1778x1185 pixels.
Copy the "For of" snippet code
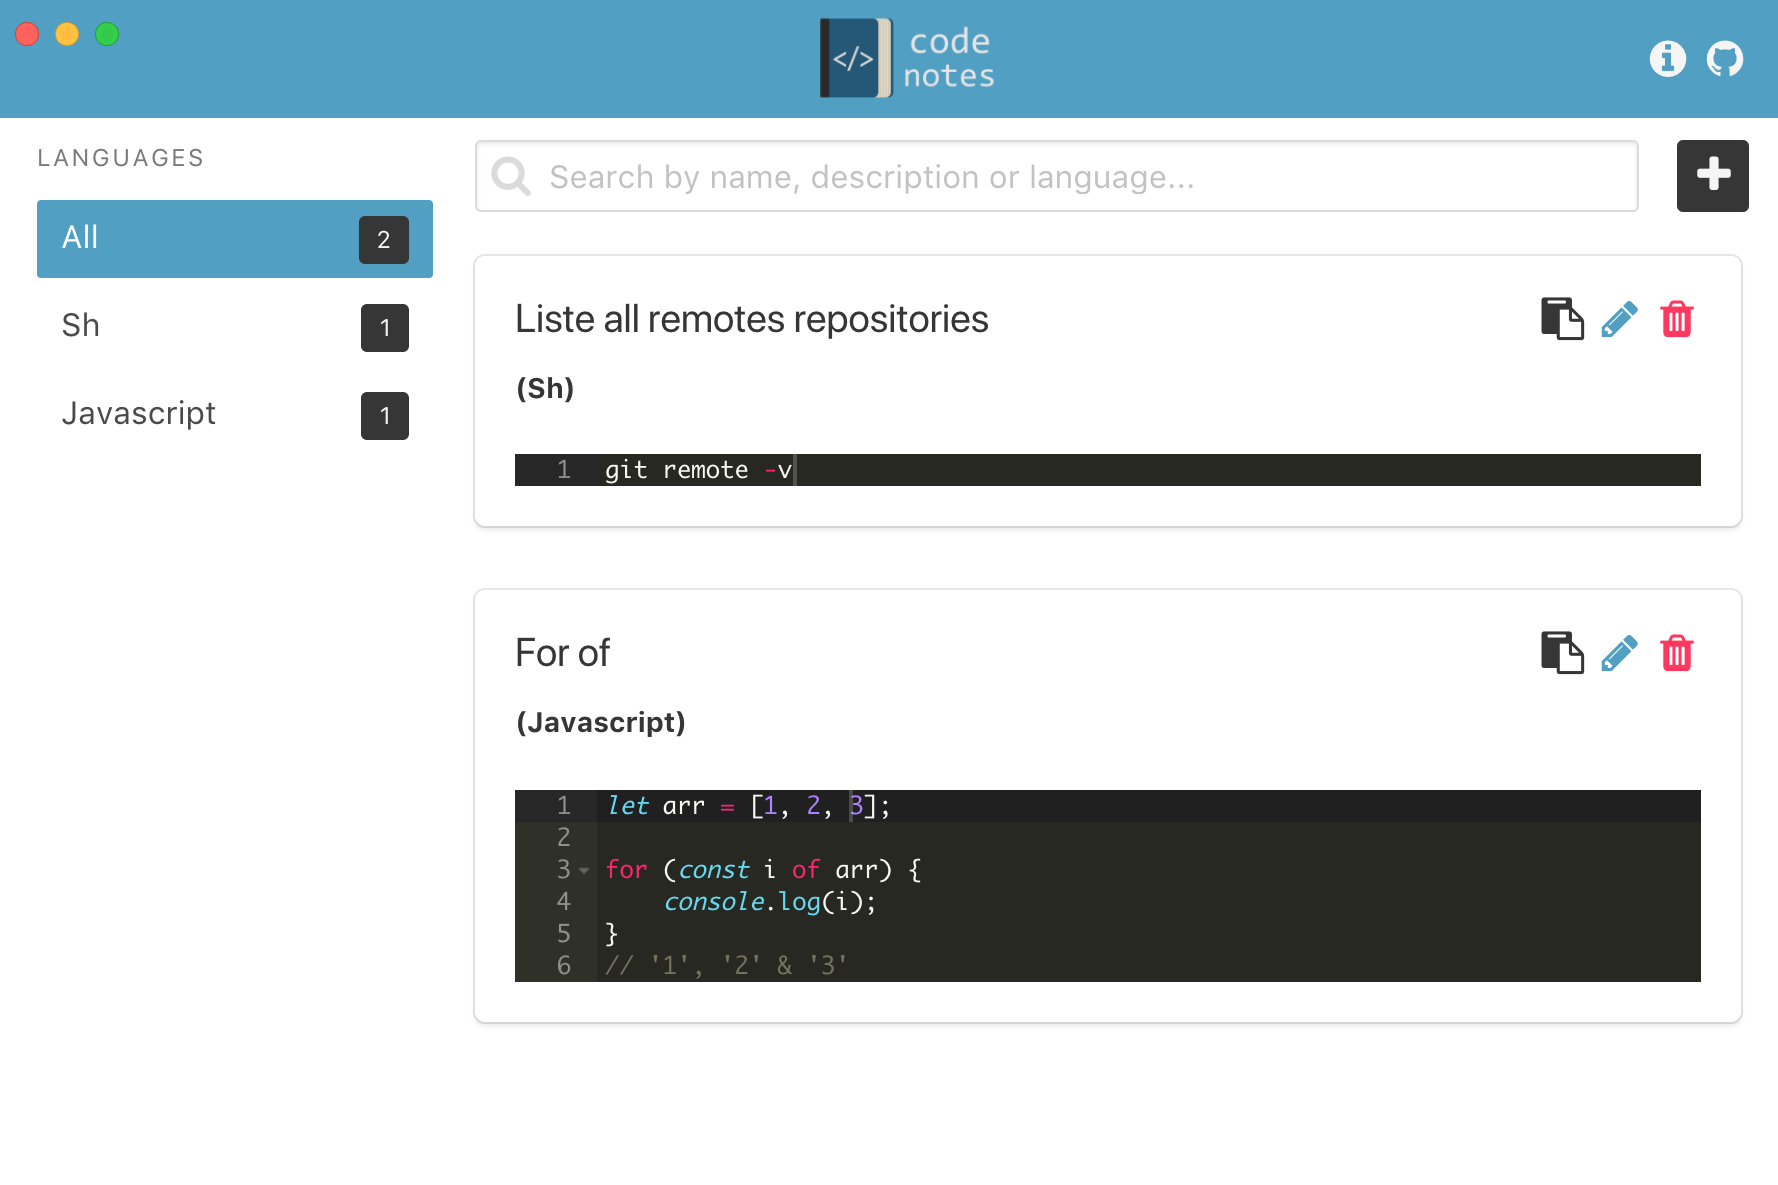(1561, 652)
